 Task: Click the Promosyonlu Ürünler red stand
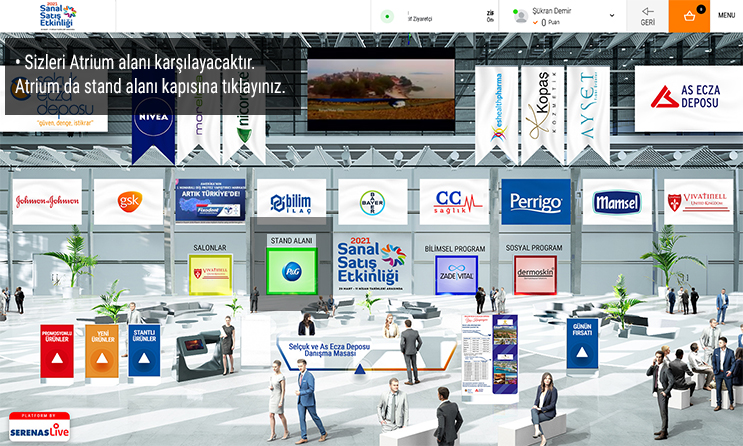pyautogui.click(x=57, y=351)
